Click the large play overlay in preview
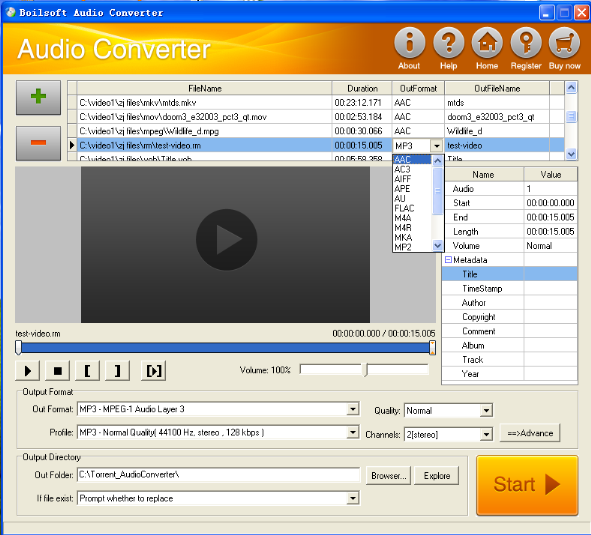The width and height of the screenshot is (591, 535). click(x=227, y=239)
